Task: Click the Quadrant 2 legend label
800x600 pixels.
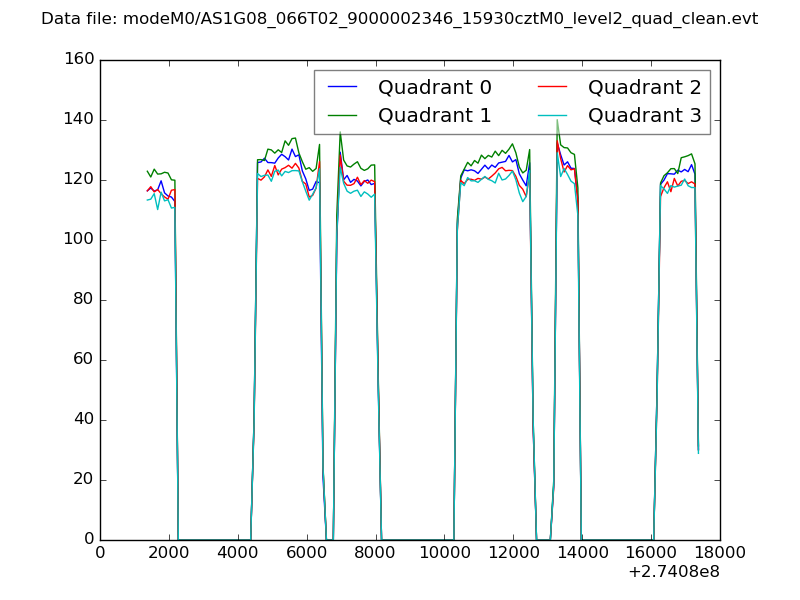Action: coord(644,87)
